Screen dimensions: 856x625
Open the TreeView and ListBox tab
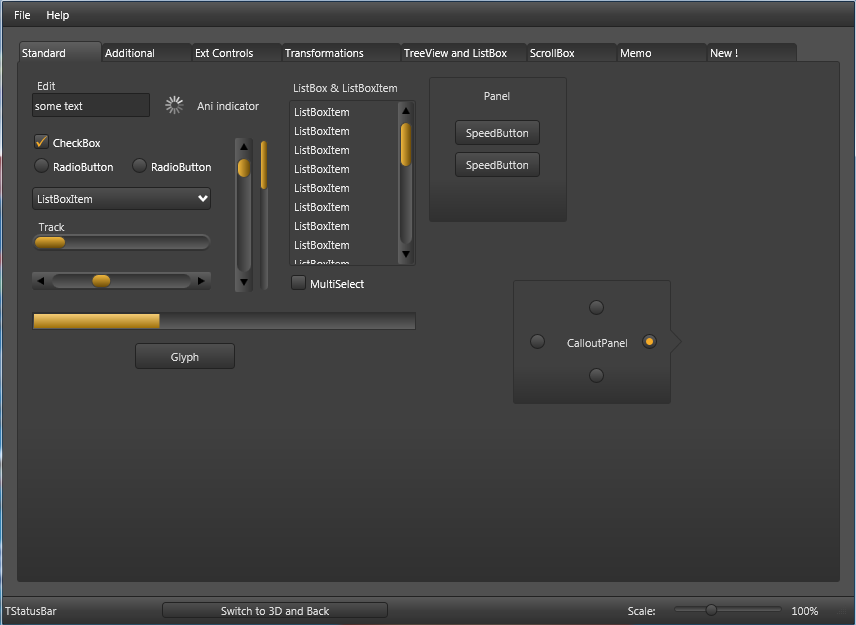point(455,53)
